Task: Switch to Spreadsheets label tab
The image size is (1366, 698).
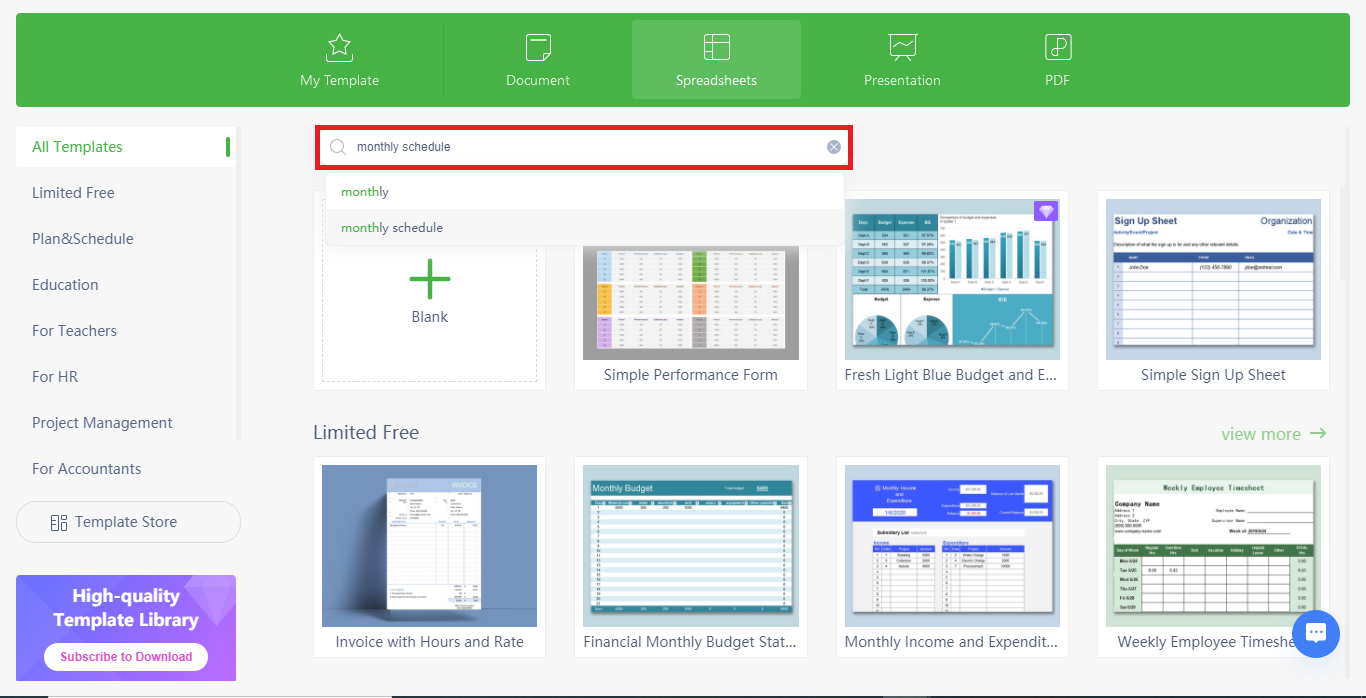Action: click(716, 80)
